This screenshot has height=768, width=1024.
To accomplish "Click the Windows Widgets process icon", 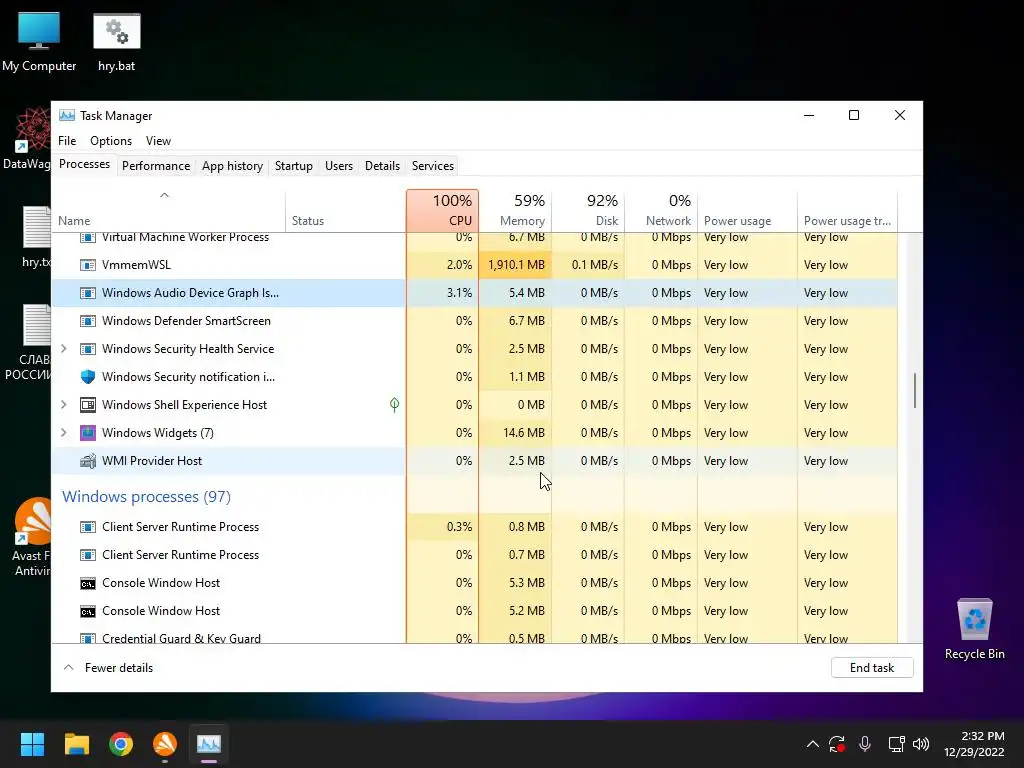I will 88,433.
